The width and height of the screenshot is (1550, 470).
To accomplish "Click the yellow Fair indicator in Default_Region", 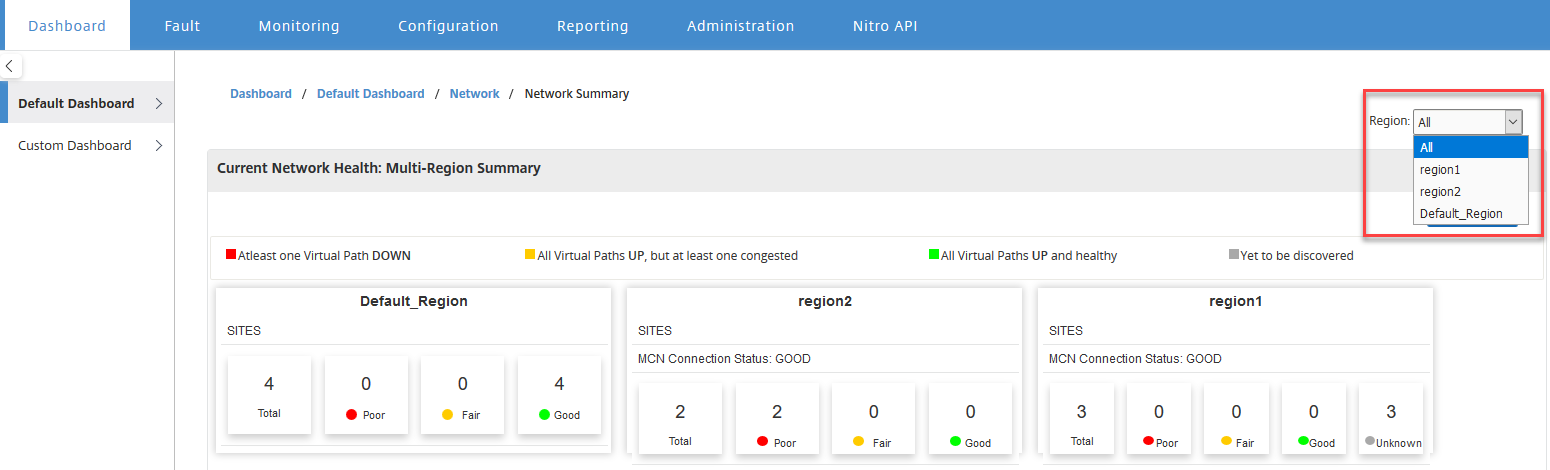I will pos(447,414).
